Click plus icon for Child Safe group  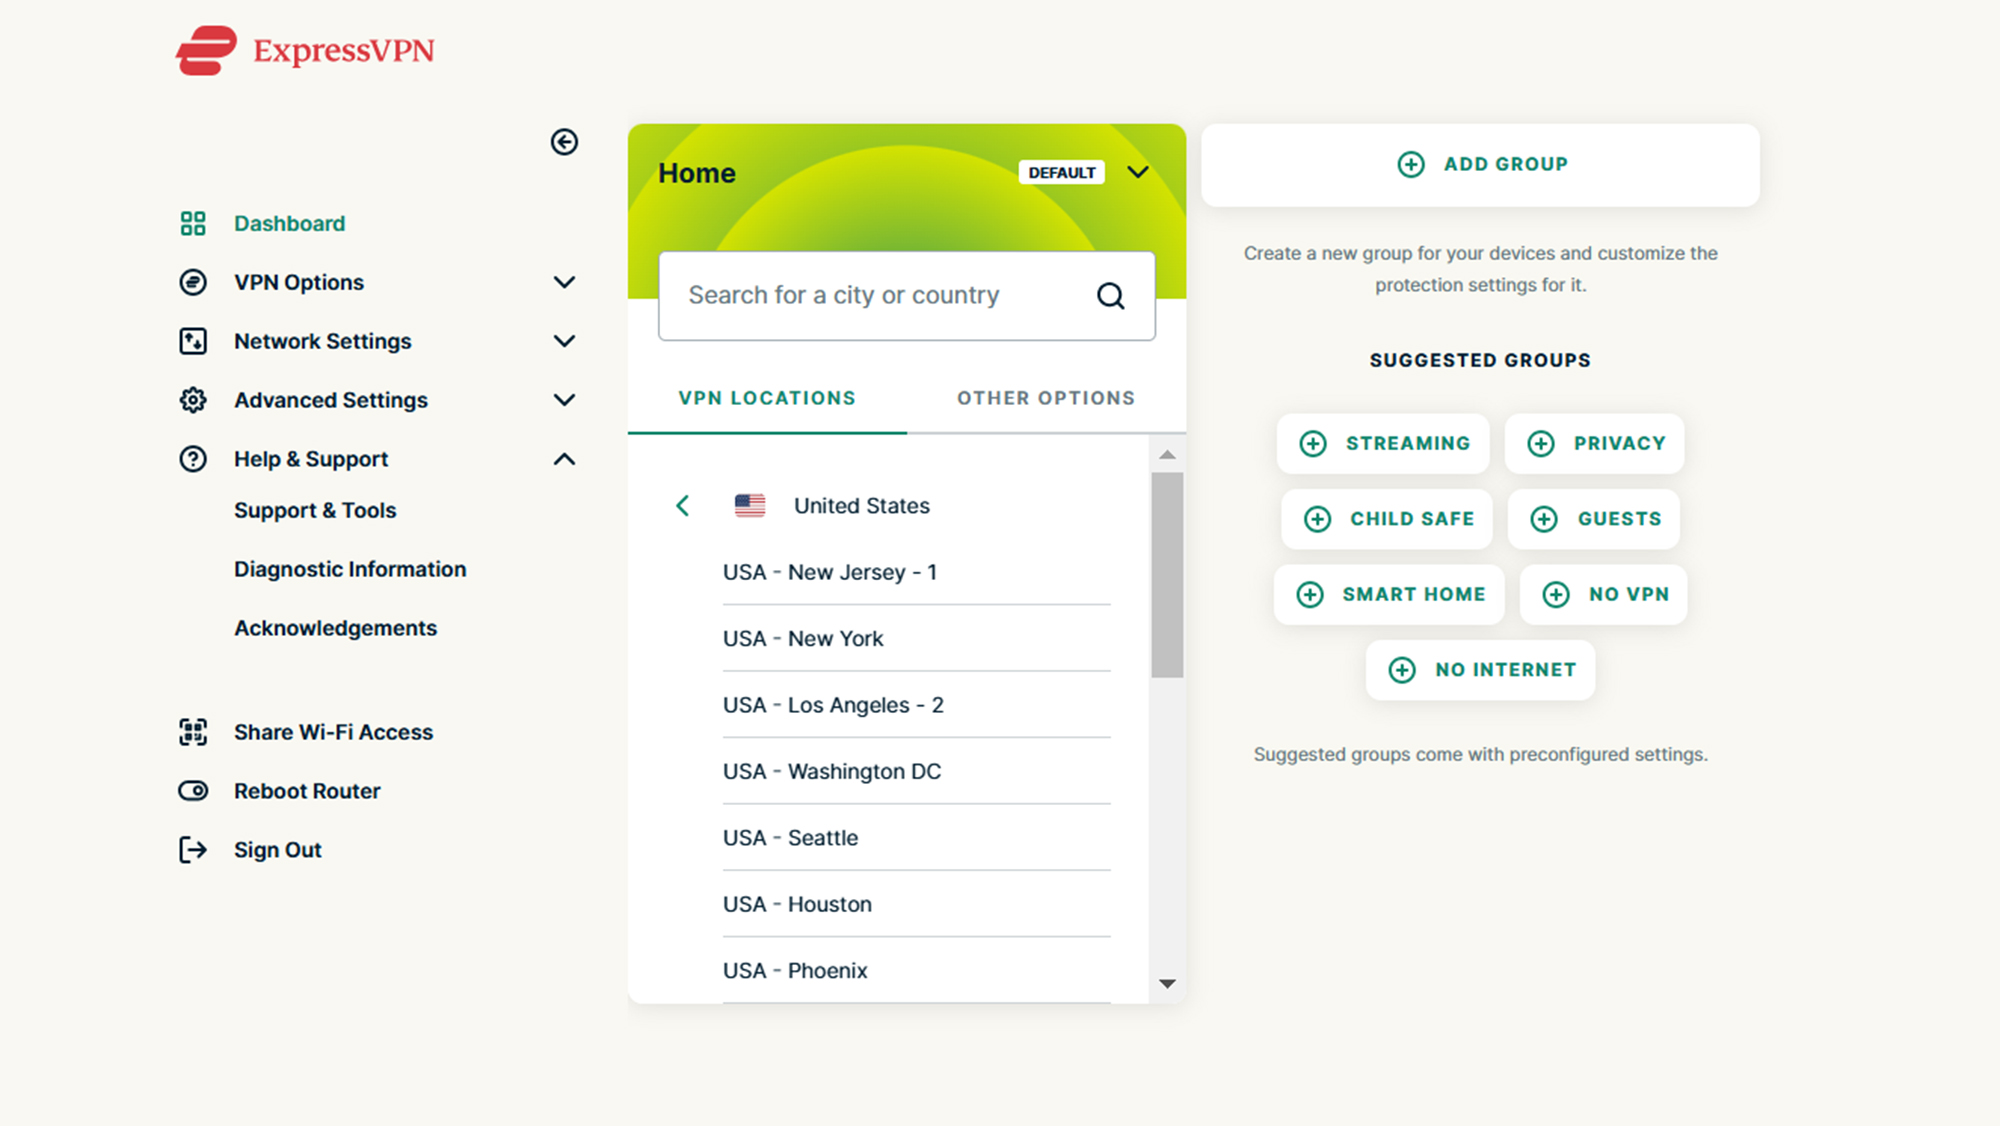[x=1318, y=519]
